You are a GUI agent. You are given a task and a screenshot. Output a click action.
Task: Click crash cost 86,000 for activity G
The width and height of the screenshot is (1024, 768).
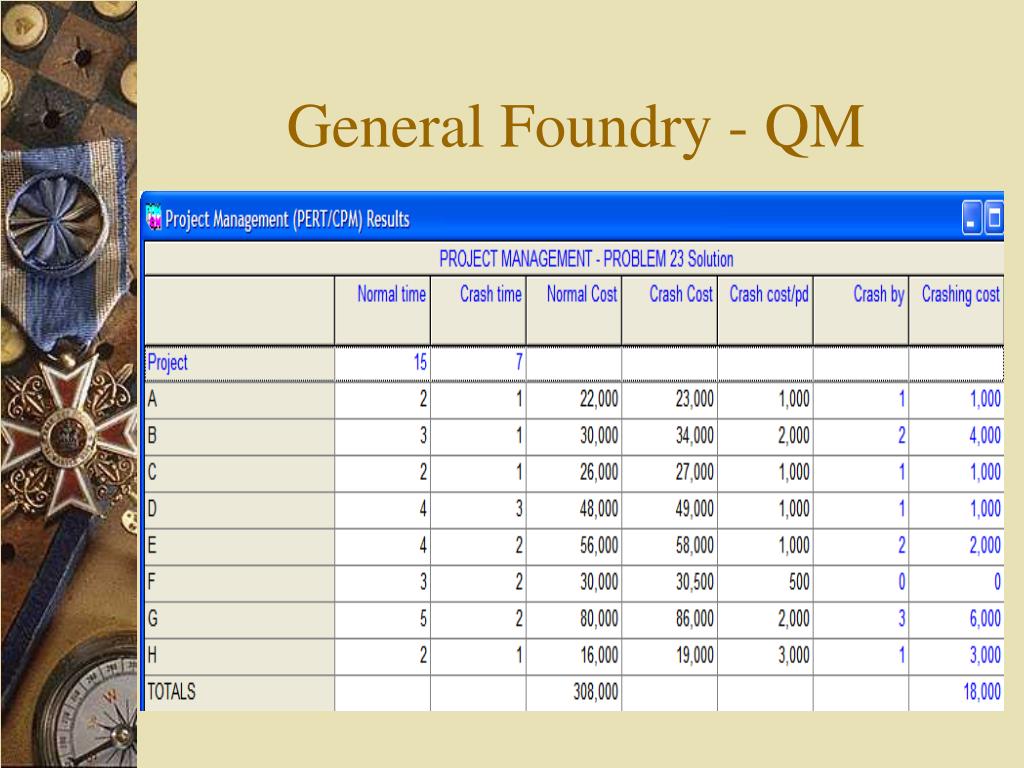(694, 618)
